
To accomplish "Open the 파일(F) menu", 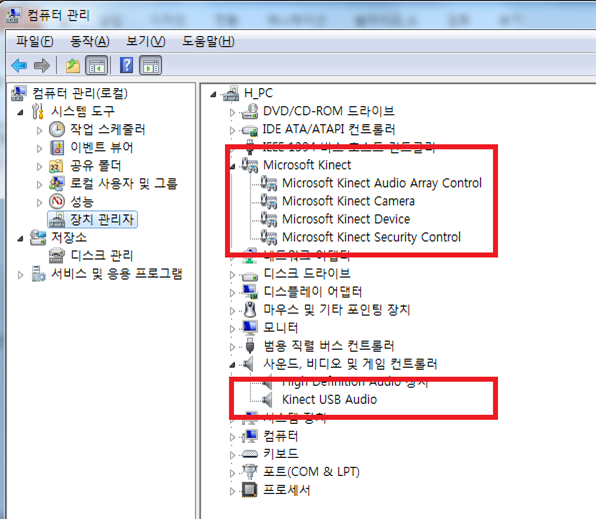I will click(35, 41).
